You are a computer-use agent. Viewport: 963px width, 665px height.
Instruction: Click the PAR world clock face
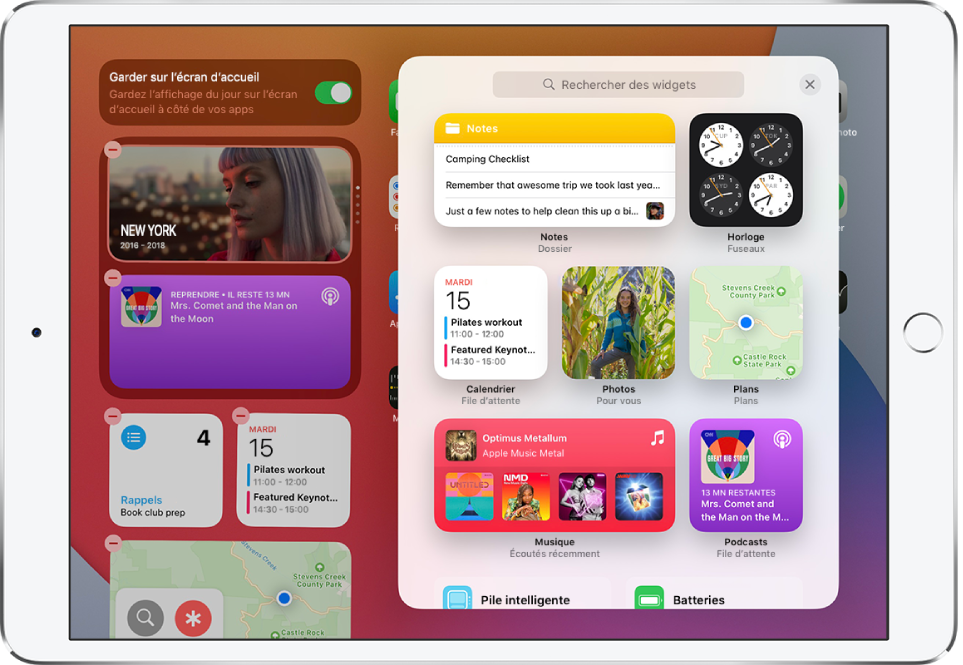(x=771, y=195)
